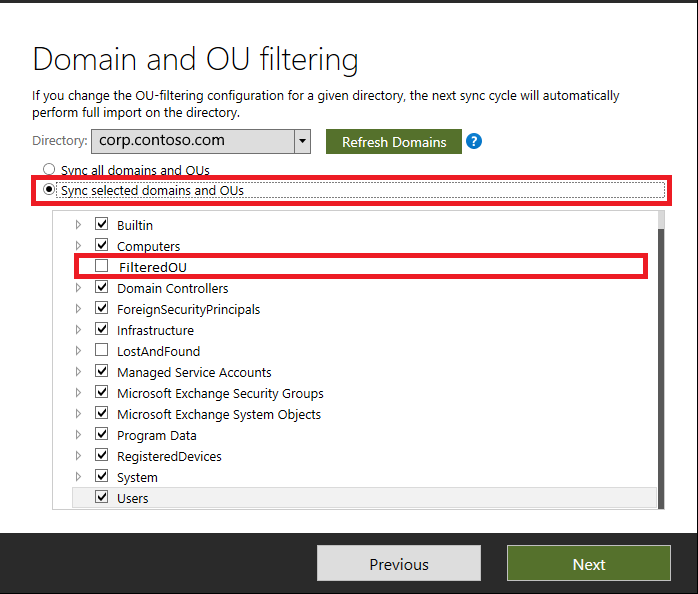Expand Microsoft Exchange Security Groups node
This screenshot has width=698, height=594.
pyautogui.click(x=78, y=393)
